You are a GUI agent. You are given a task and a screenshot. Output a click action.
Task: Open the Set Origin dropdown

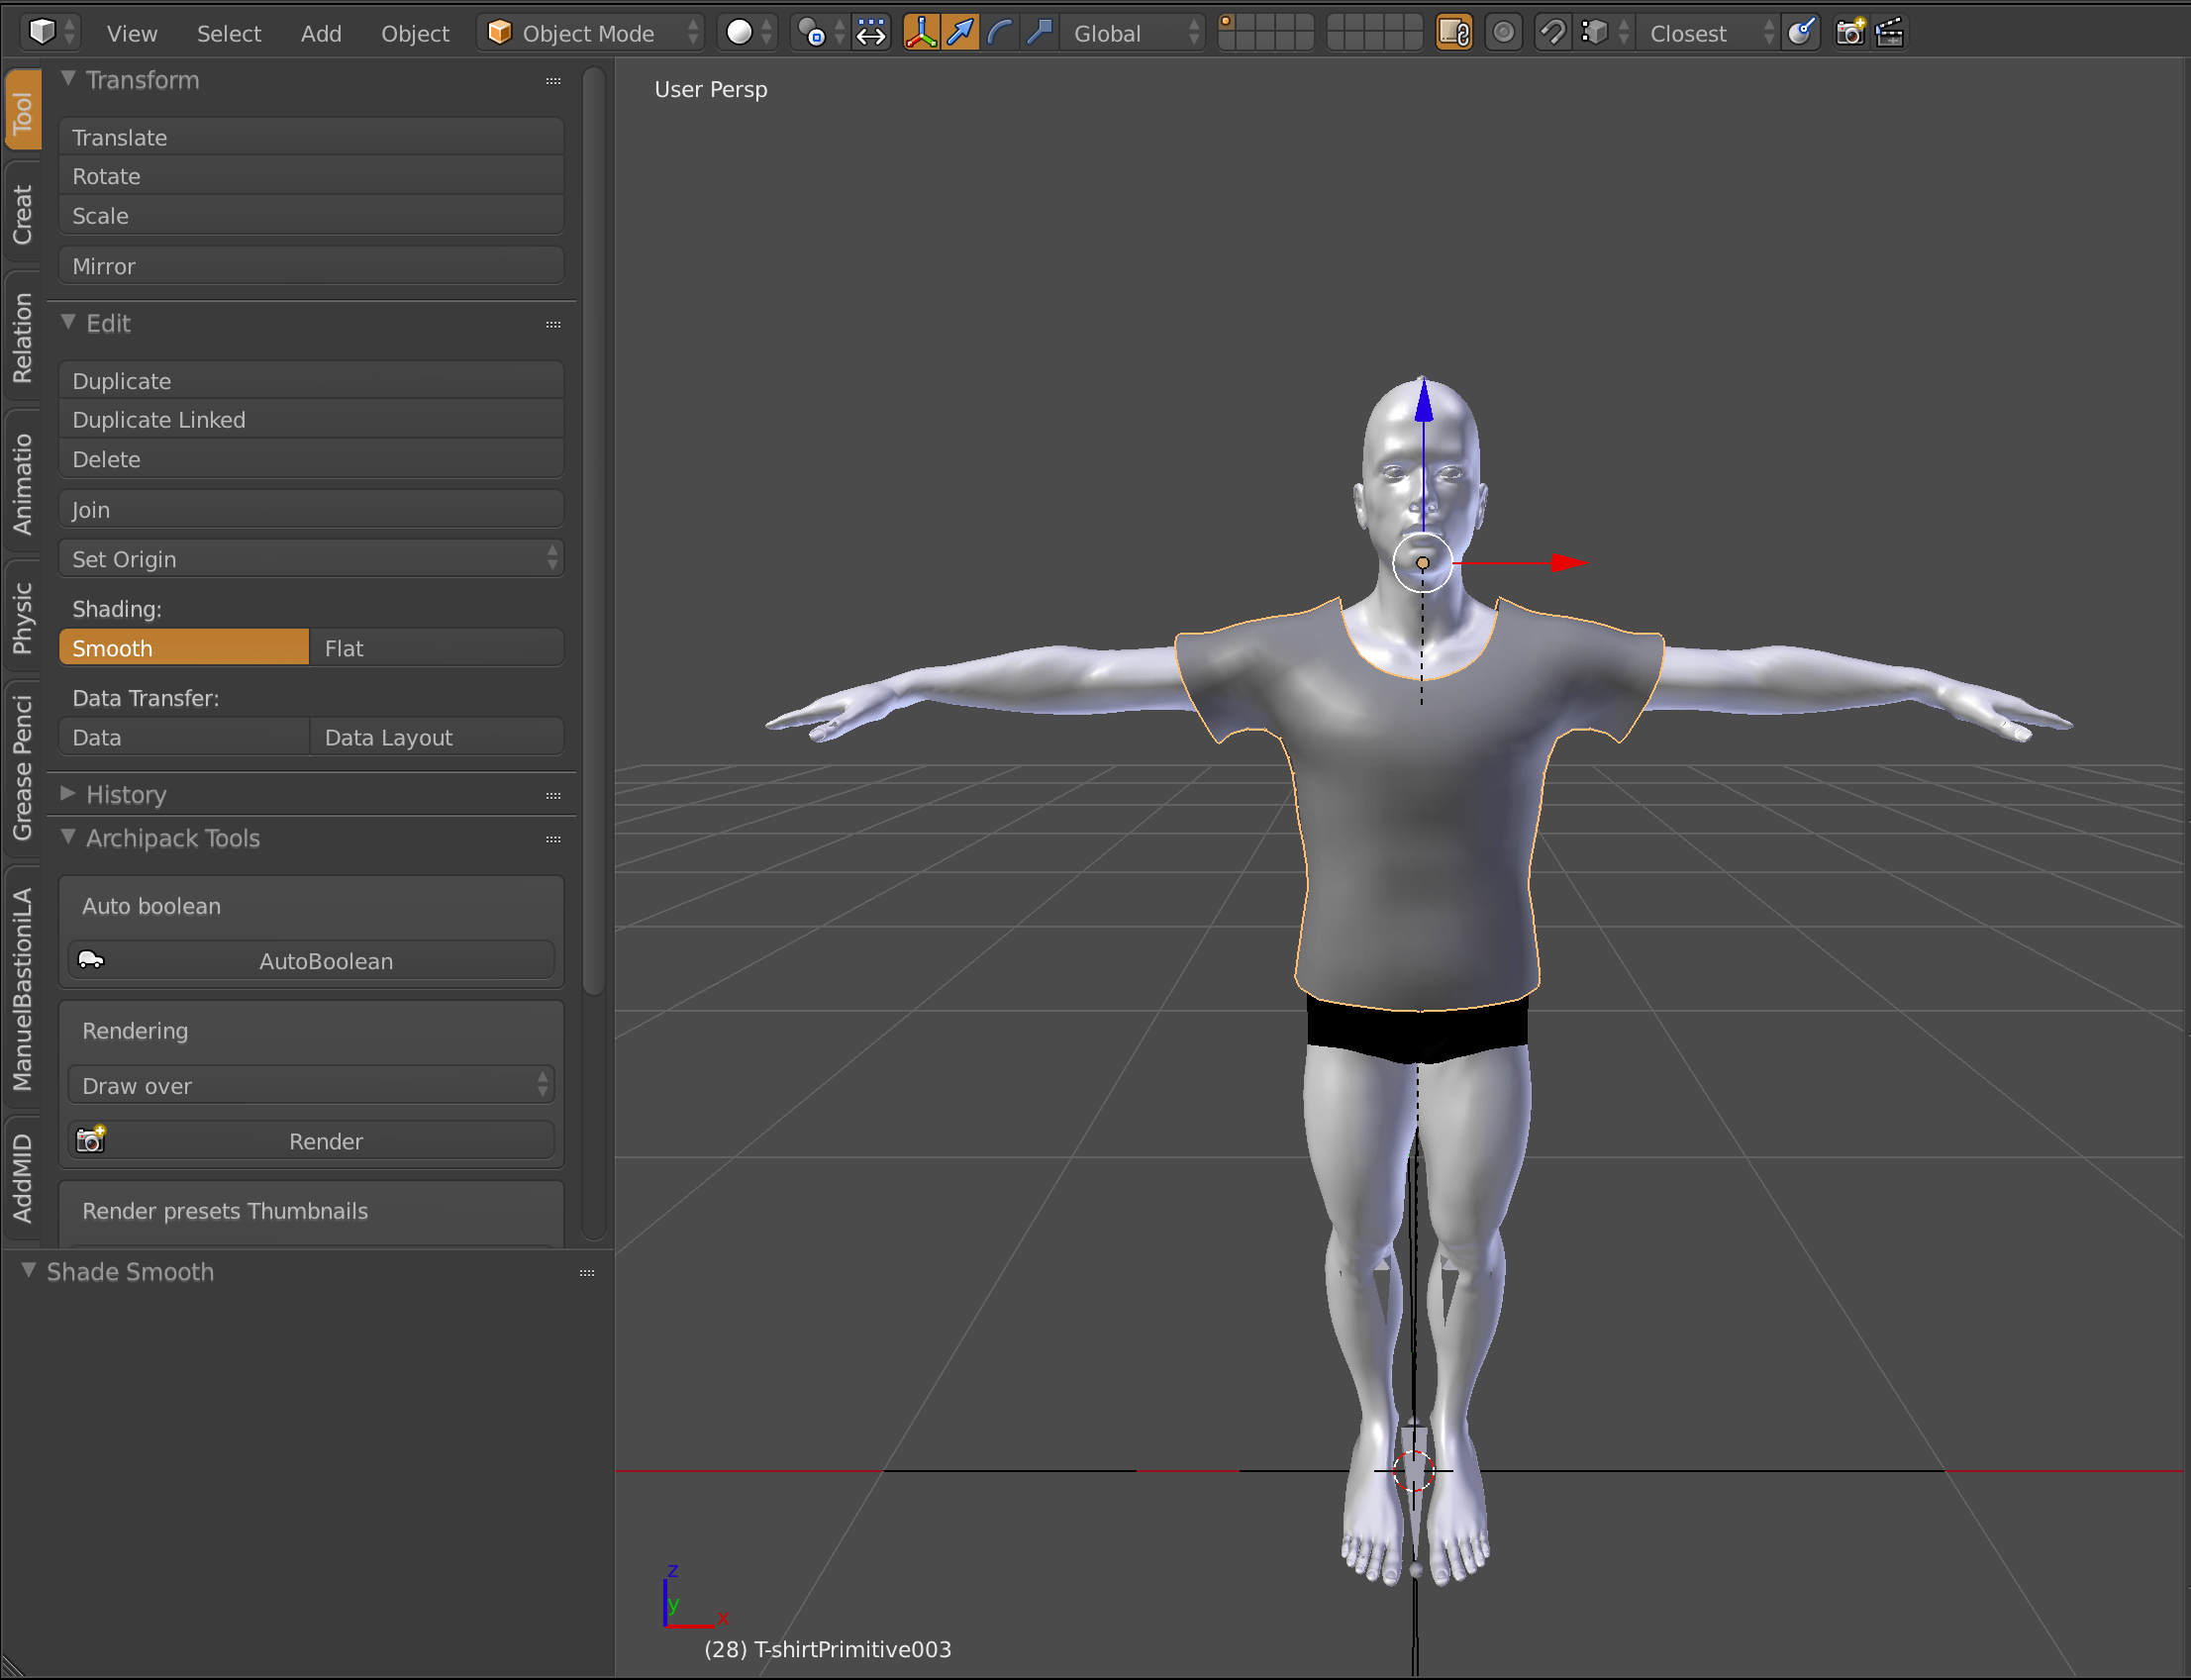click(x=311, y=559)
